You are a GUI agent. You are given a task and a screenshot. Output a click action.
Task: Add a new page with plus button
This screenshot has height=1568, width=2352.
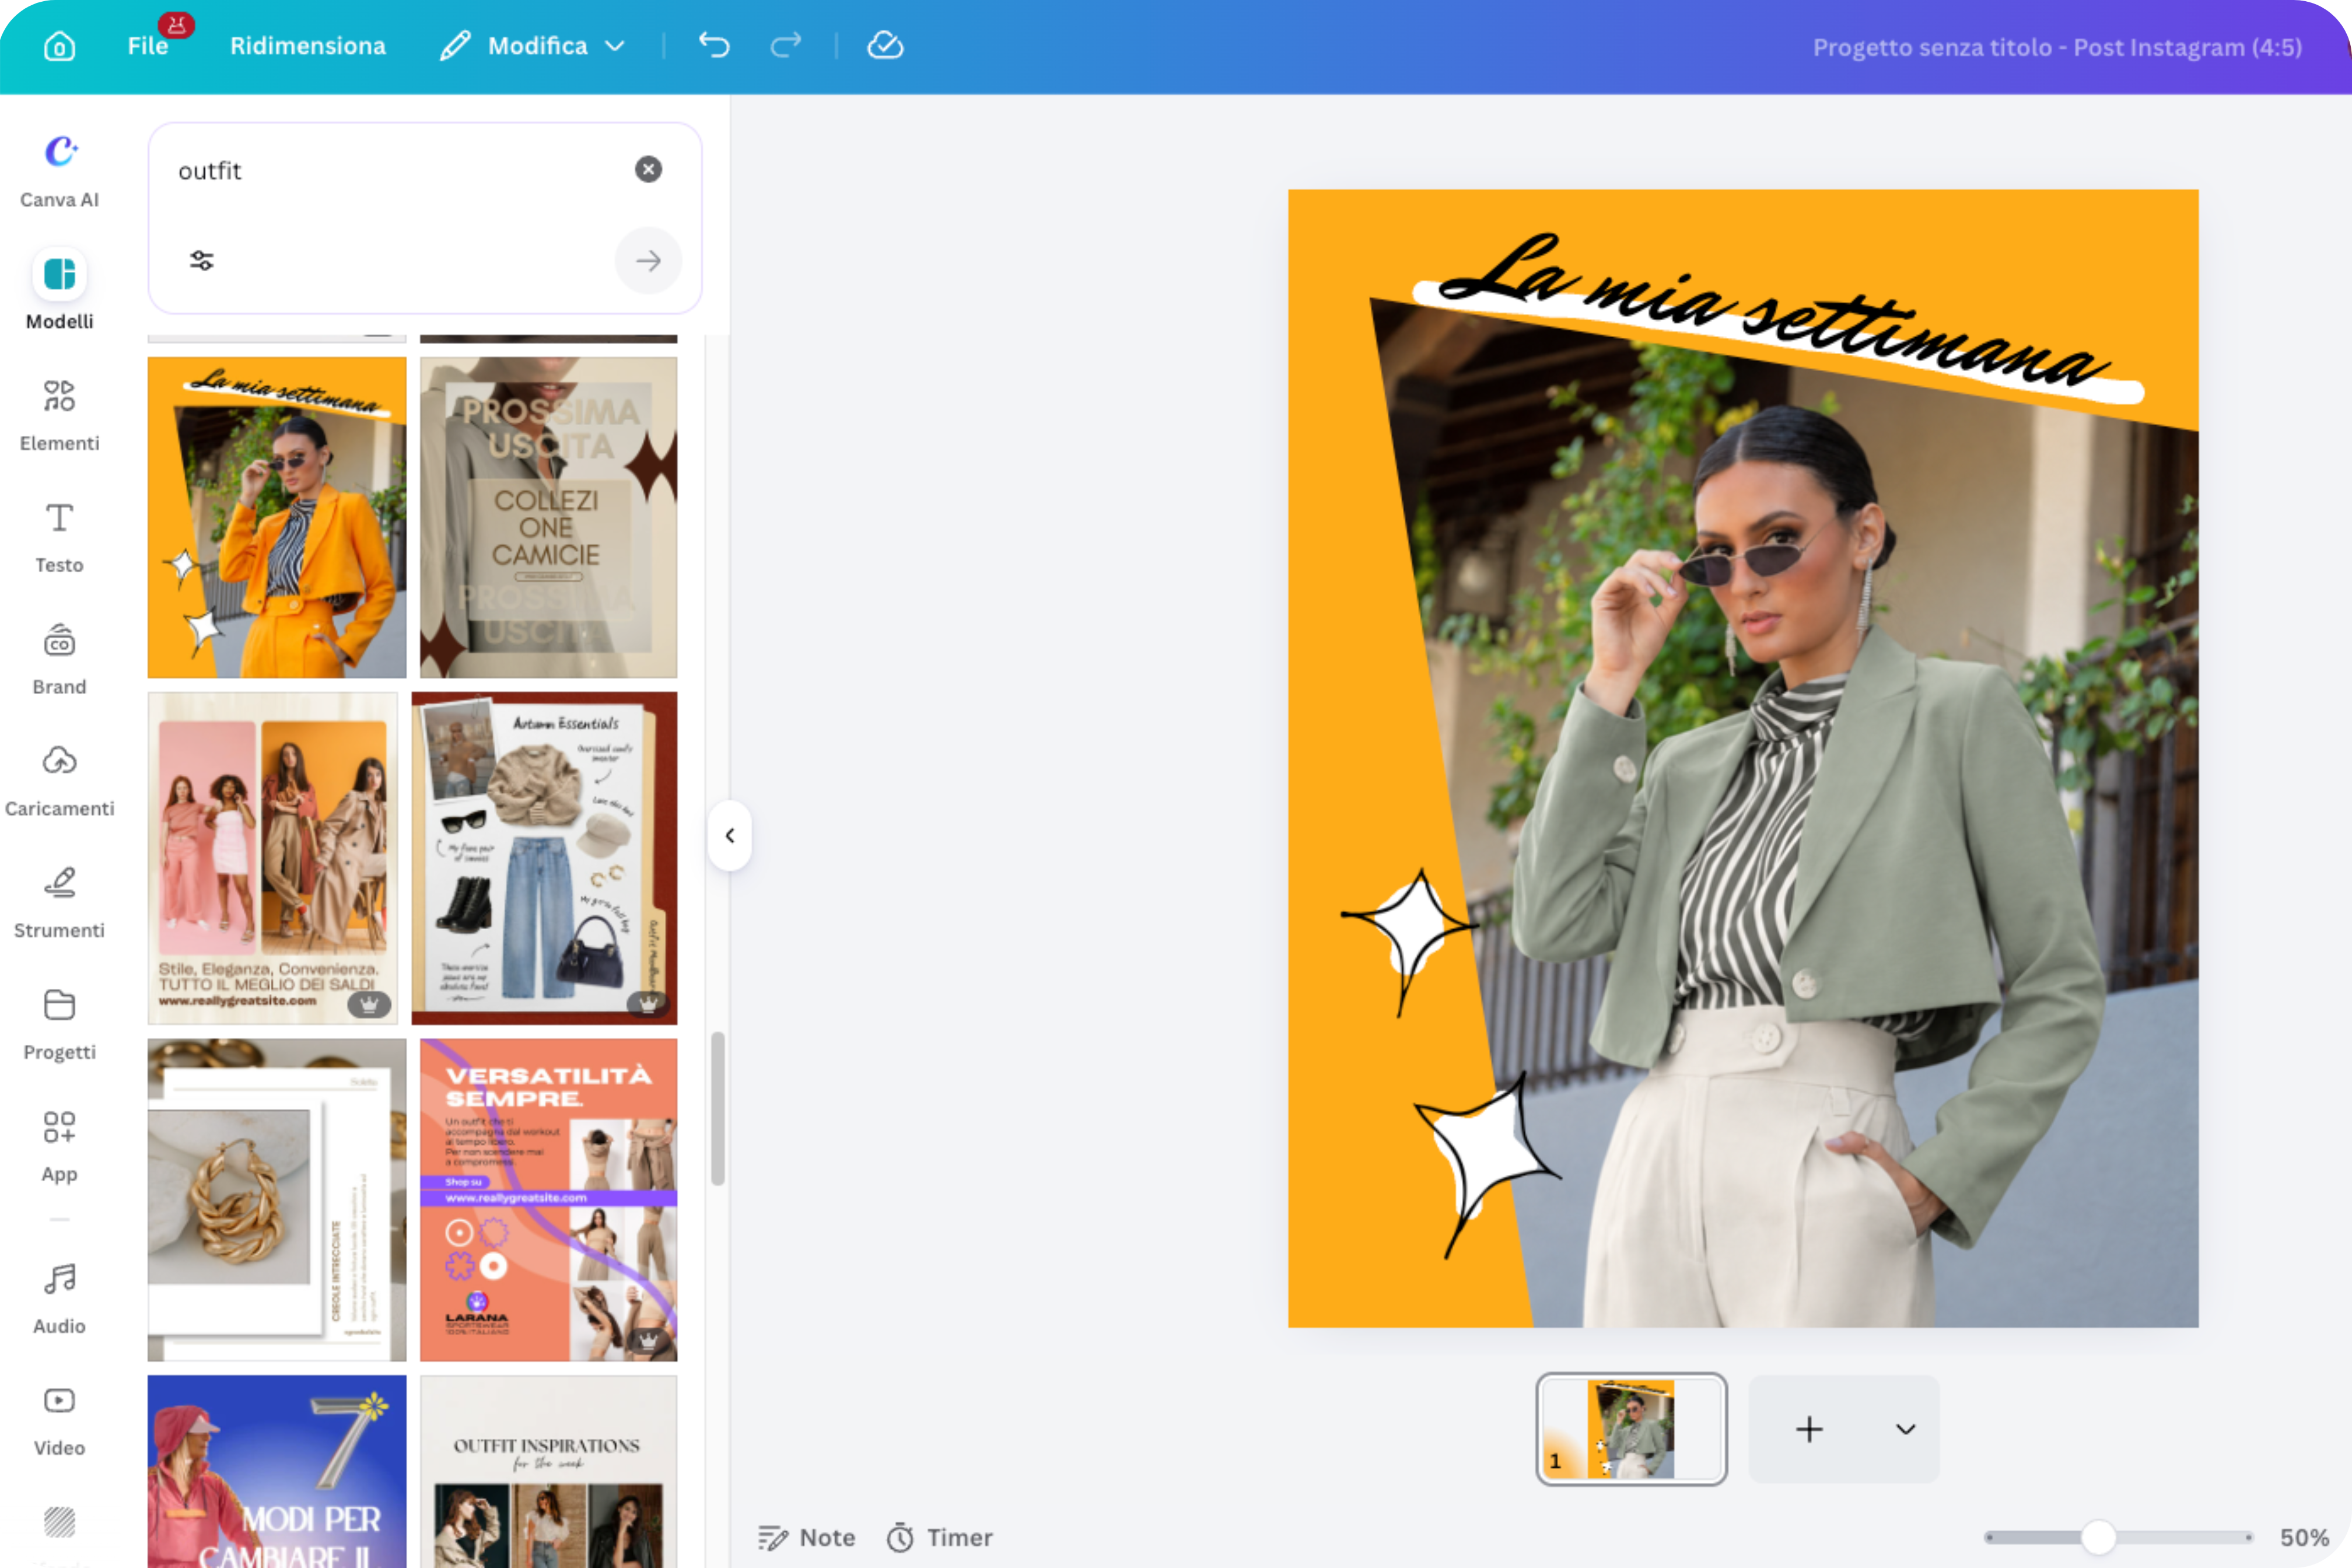coord(1808,1429)
